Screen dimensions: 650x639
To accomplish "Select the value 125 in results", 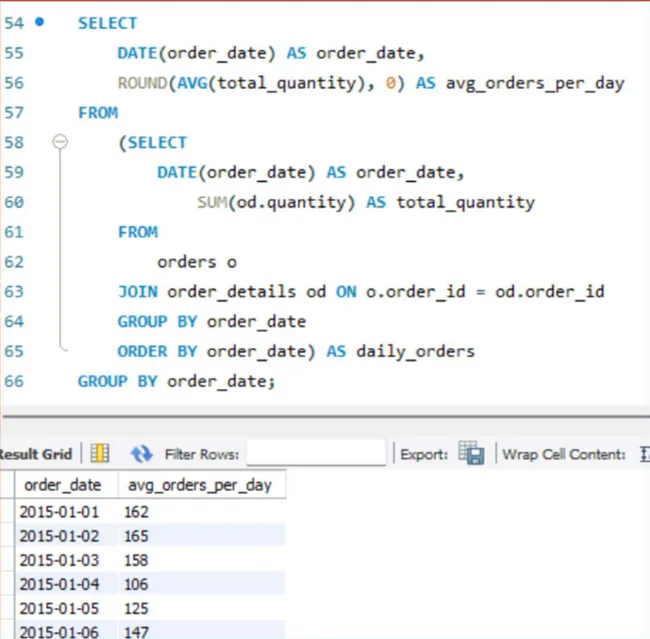I will point(136,608).
